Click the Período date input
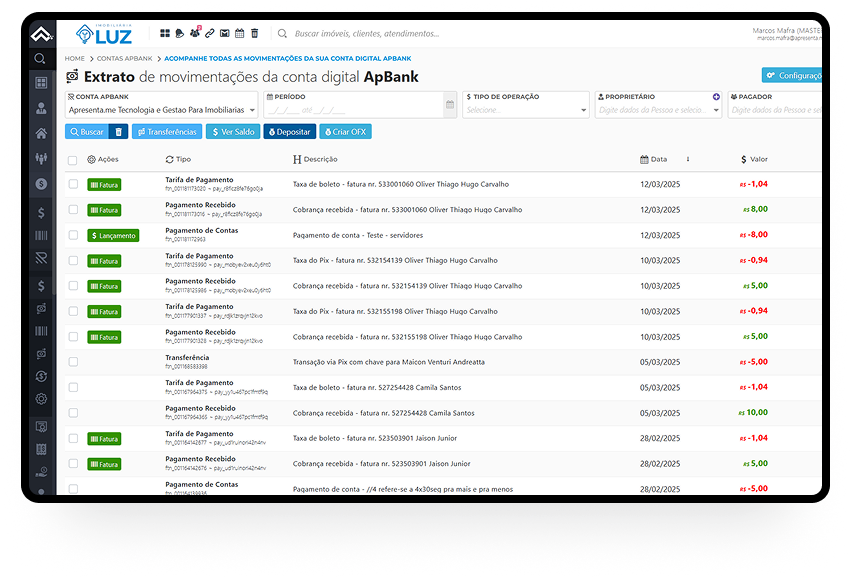This screenshot has width=851, height=579. [x=354, y=110]
